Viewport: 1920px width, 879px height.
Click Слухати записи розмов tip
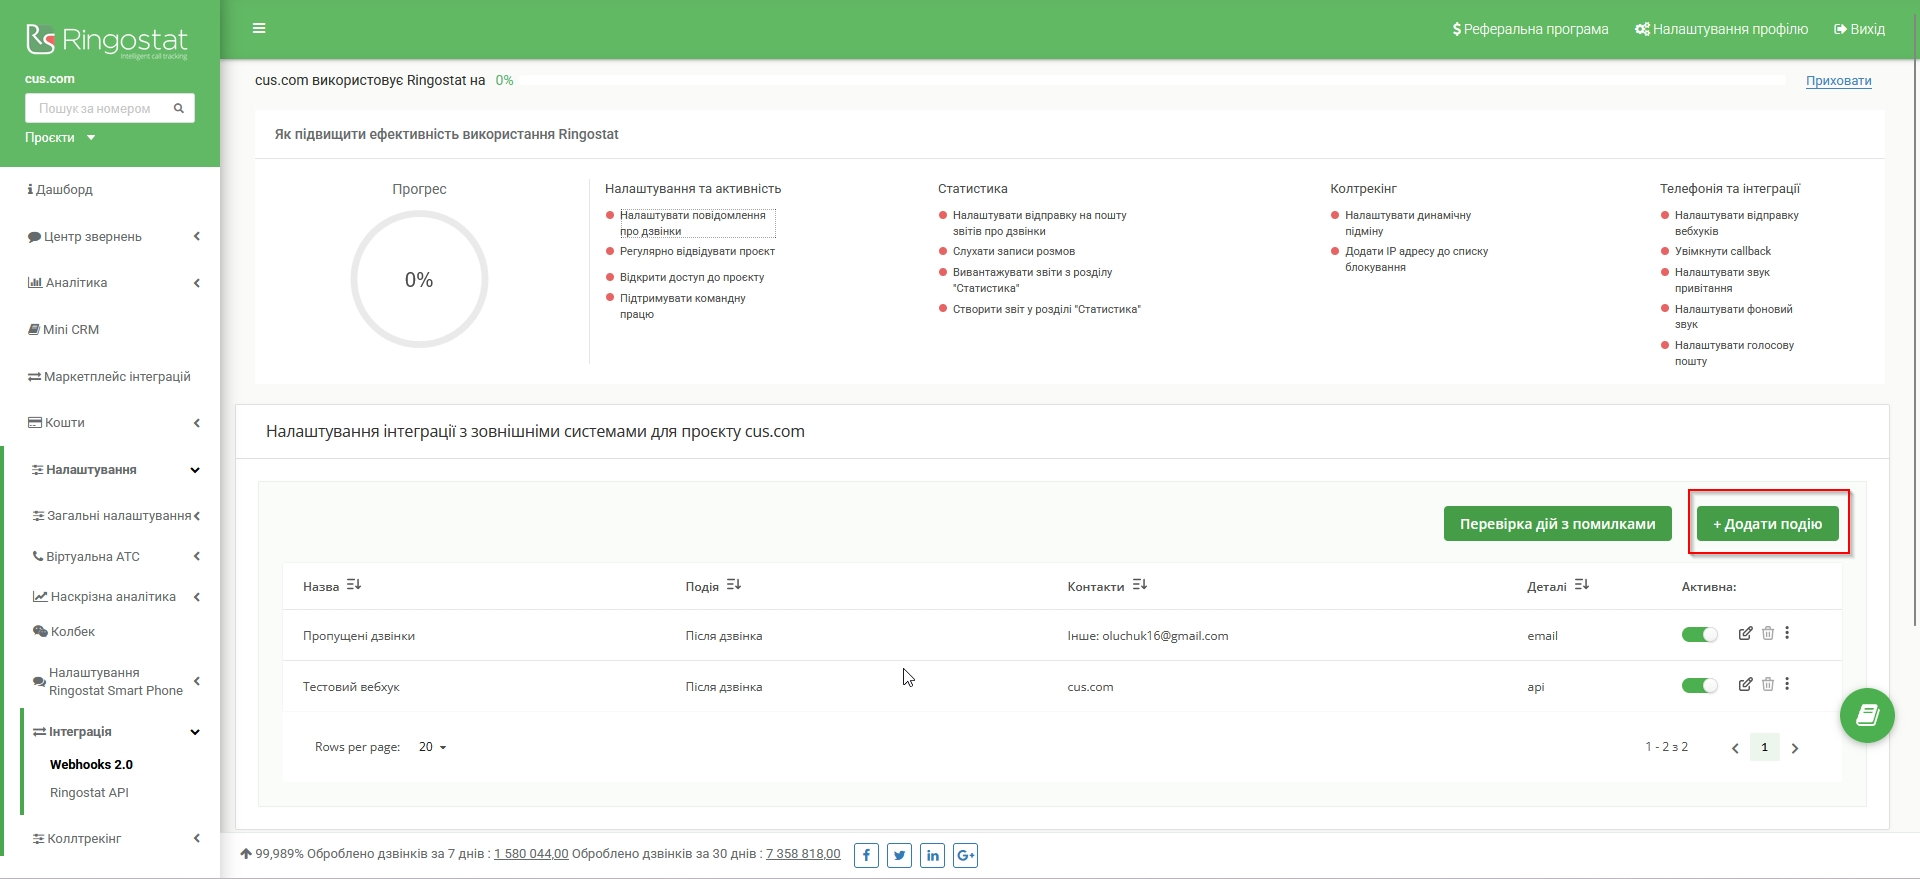click(x=1014, y=251)
